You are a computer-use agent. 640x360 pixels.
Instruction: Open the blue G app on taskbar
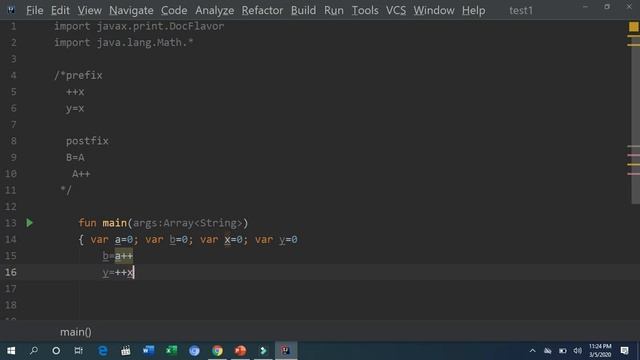[194, 351]
